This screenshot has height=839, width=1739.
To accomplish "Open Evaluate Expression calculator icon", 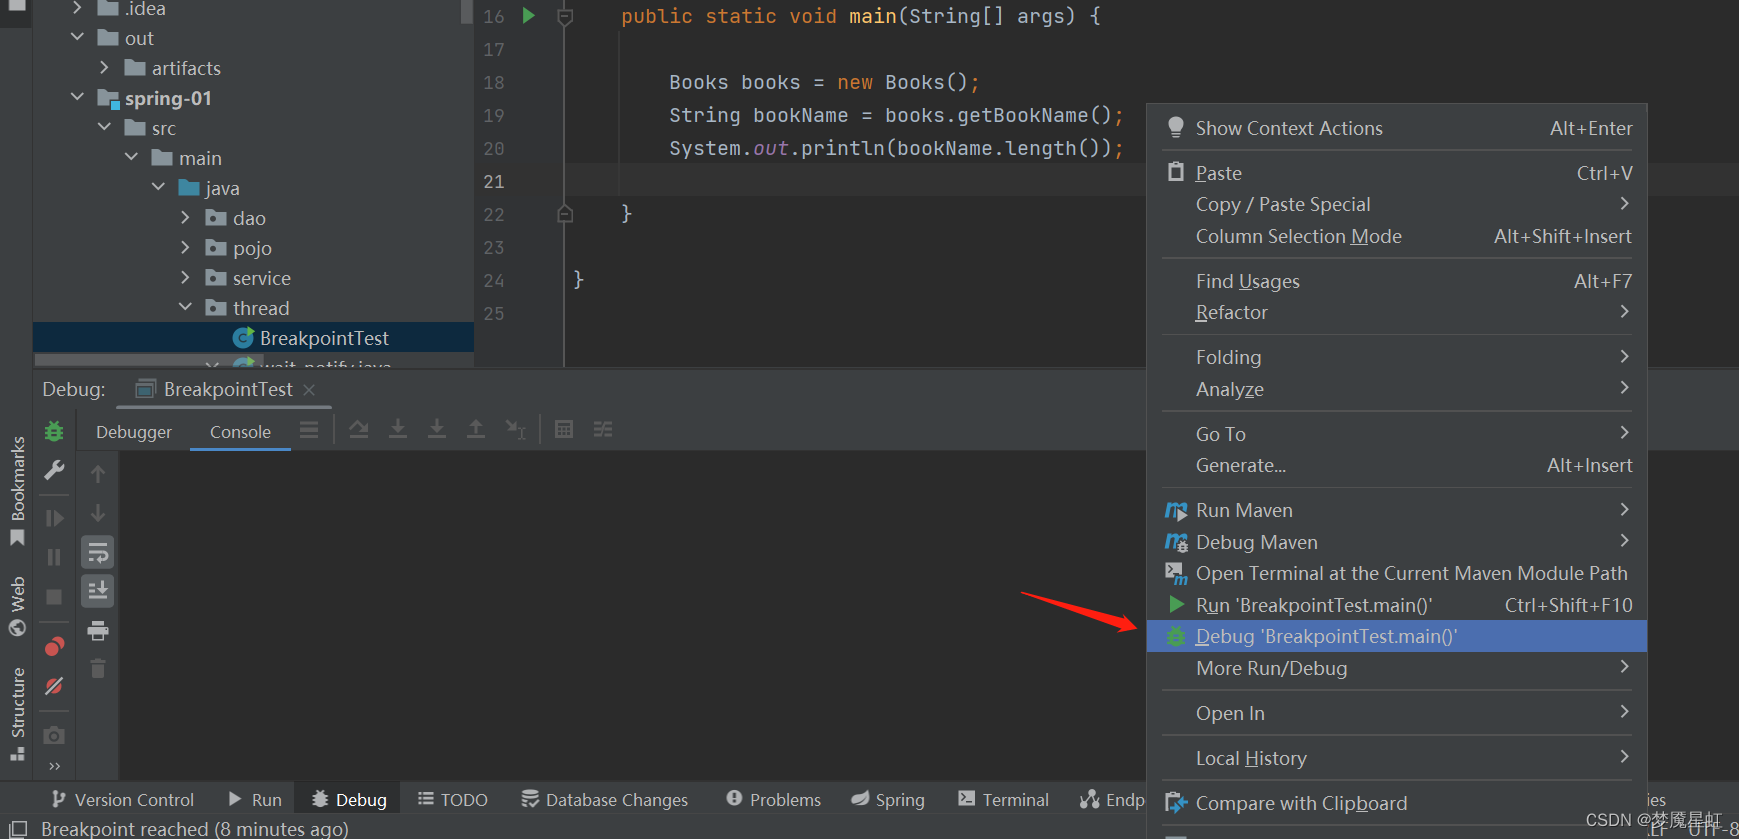I will [564, 429].
